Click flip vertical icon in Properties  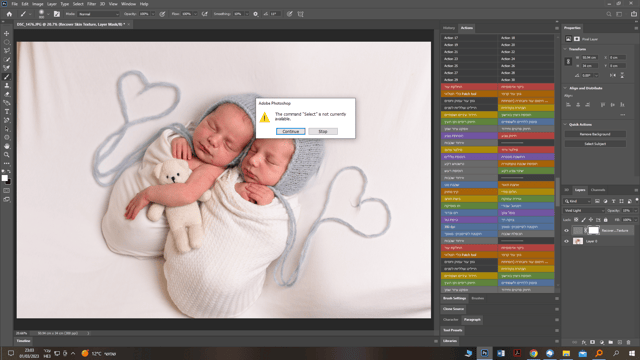622,75
